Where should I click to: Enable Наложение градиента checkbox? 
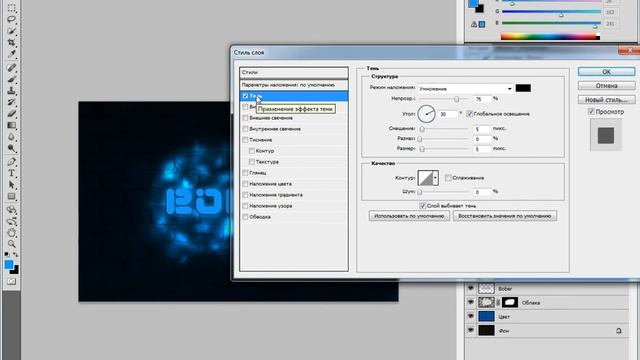click(245, 195)
